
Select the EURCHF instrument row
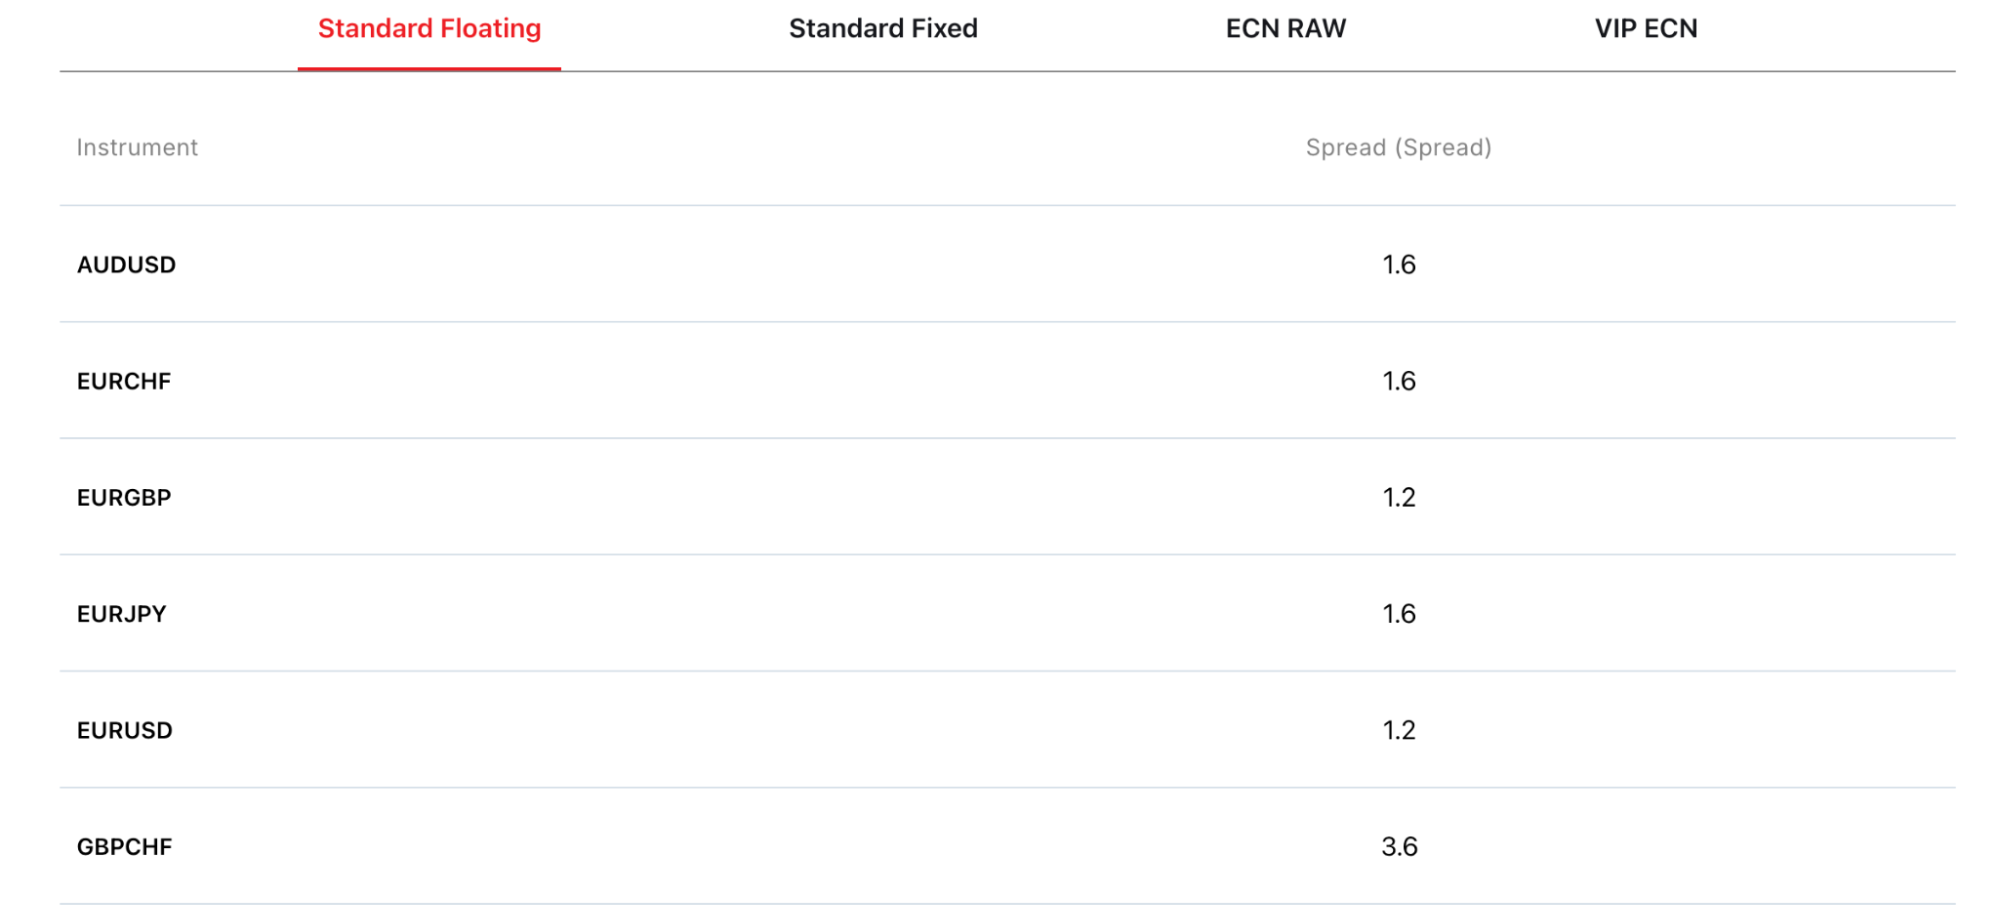coord(124,381)
